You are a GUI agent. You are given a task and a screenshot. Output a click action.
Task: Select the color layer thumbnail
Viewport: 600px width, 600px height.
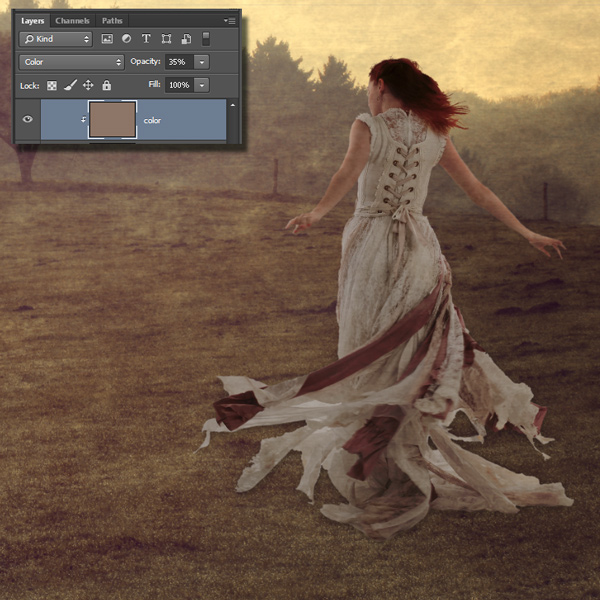tap(112, 119)
